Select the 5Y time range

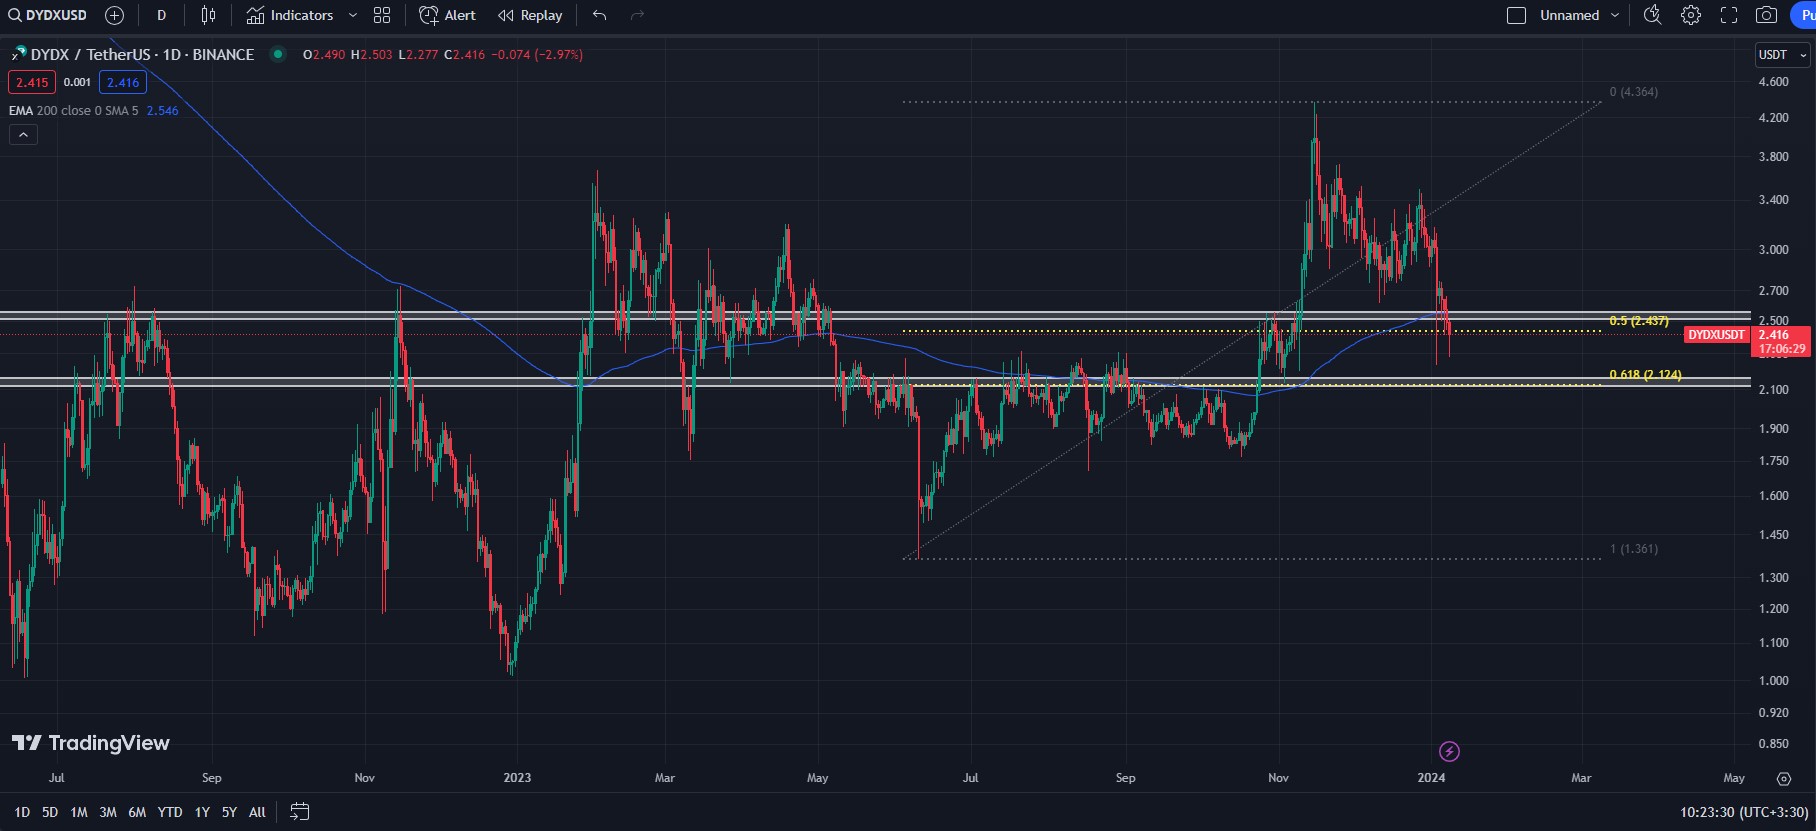point(229,812)
